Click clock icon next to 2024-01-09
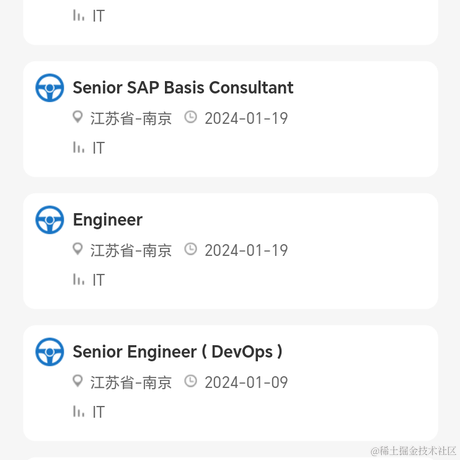 191,381
